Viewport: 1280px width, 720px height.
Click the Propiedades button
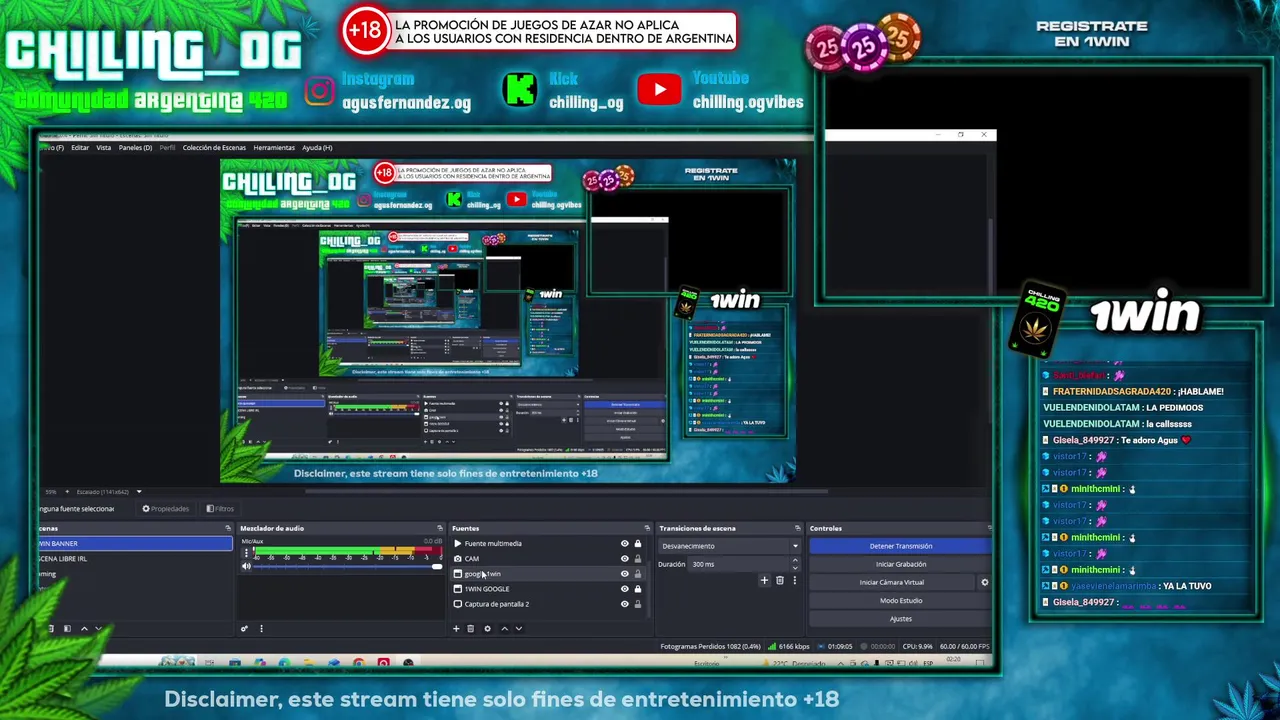pyautogui.click(x=166, y=508)
